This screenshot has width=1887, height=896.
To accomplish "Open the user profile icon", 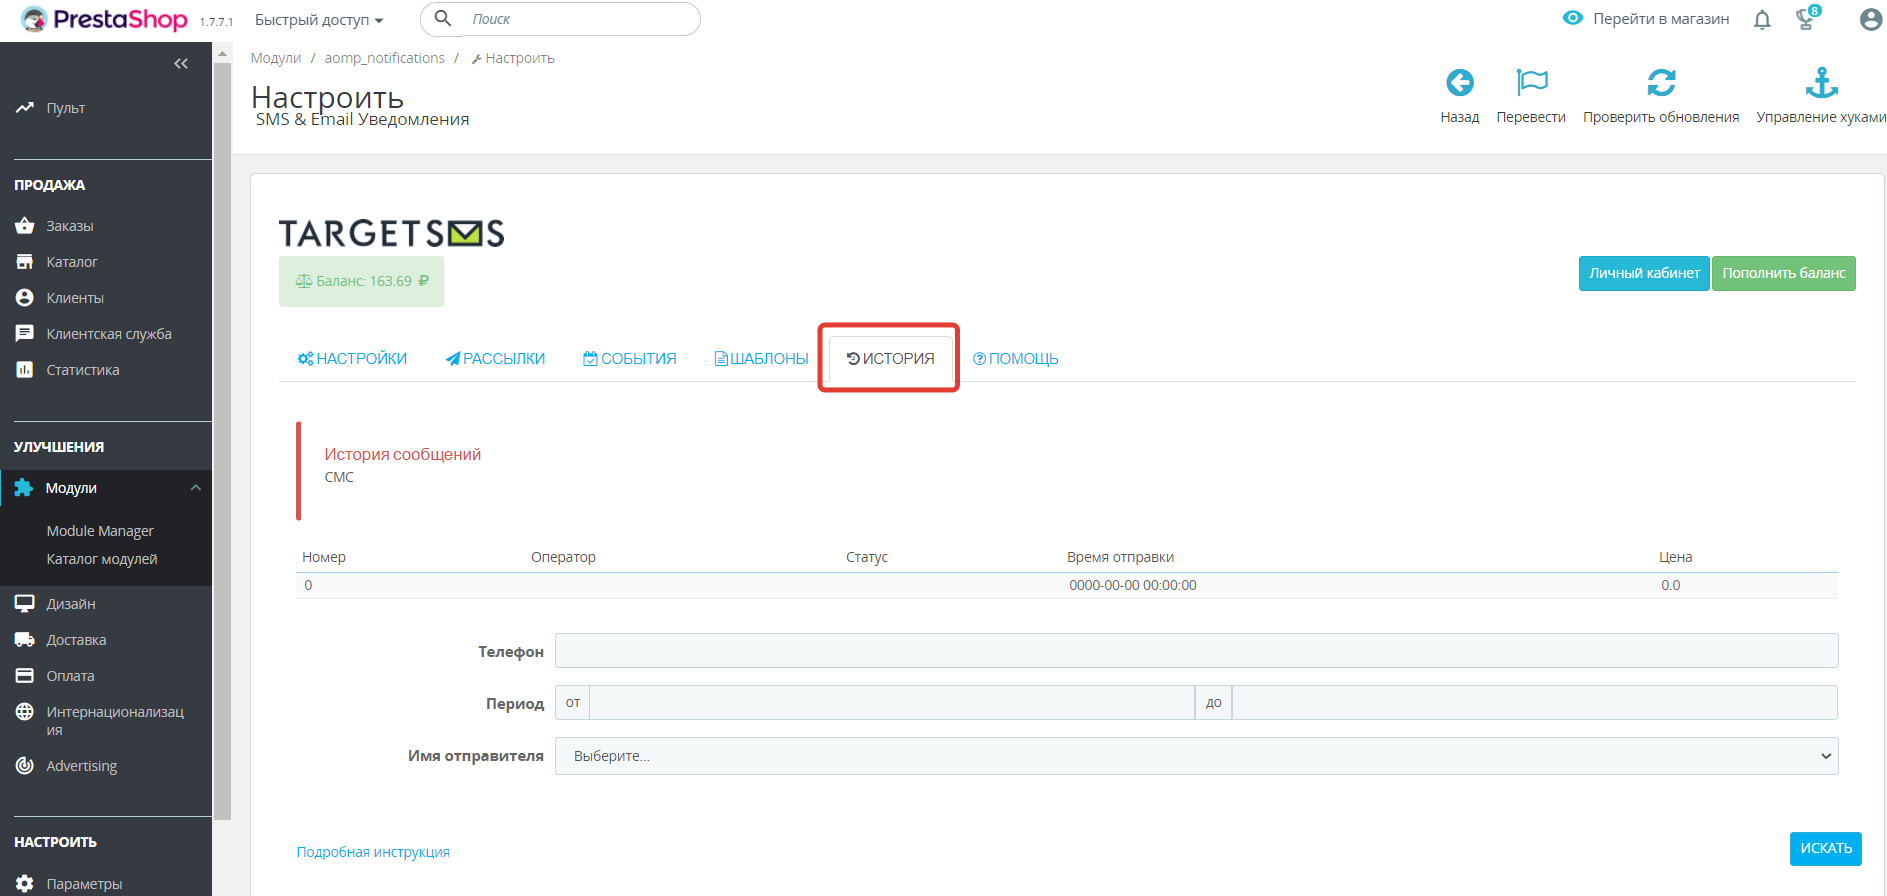I will pos(1871,19).
